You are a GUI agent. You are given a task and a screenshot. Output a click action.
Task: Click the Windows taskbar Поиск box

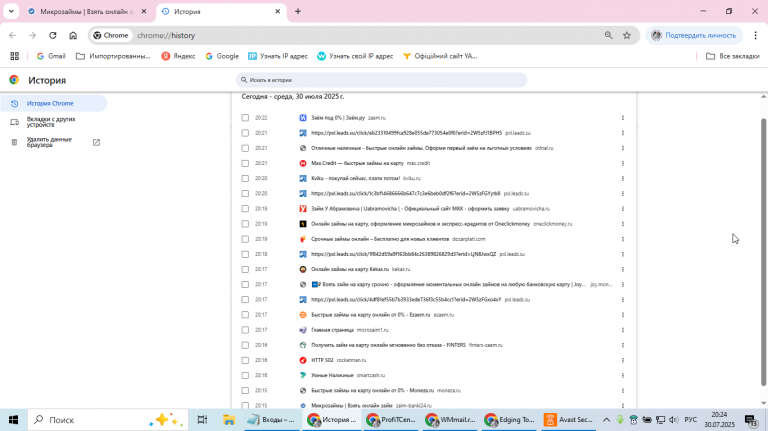pyautogui.click(x=108, y=420)
